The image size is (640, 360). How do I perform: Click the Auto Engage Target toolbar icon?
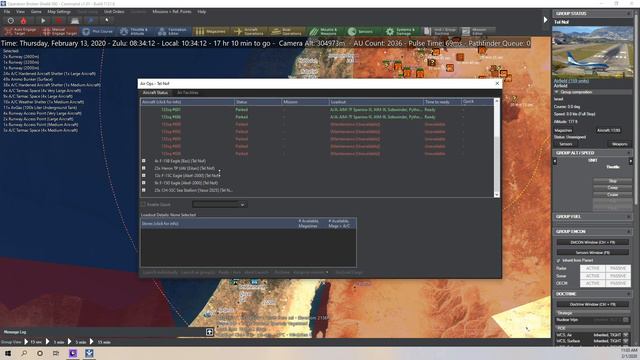click(x=20, y=31)
